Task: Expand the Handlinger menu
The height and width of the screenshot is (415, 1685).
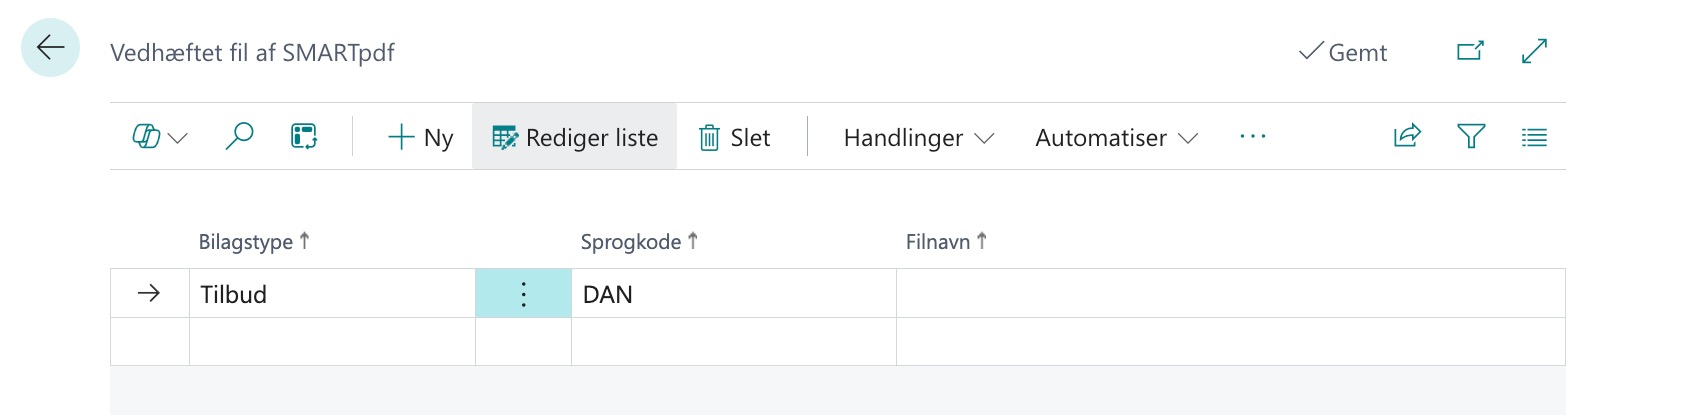Action: (x=918, y=137)
